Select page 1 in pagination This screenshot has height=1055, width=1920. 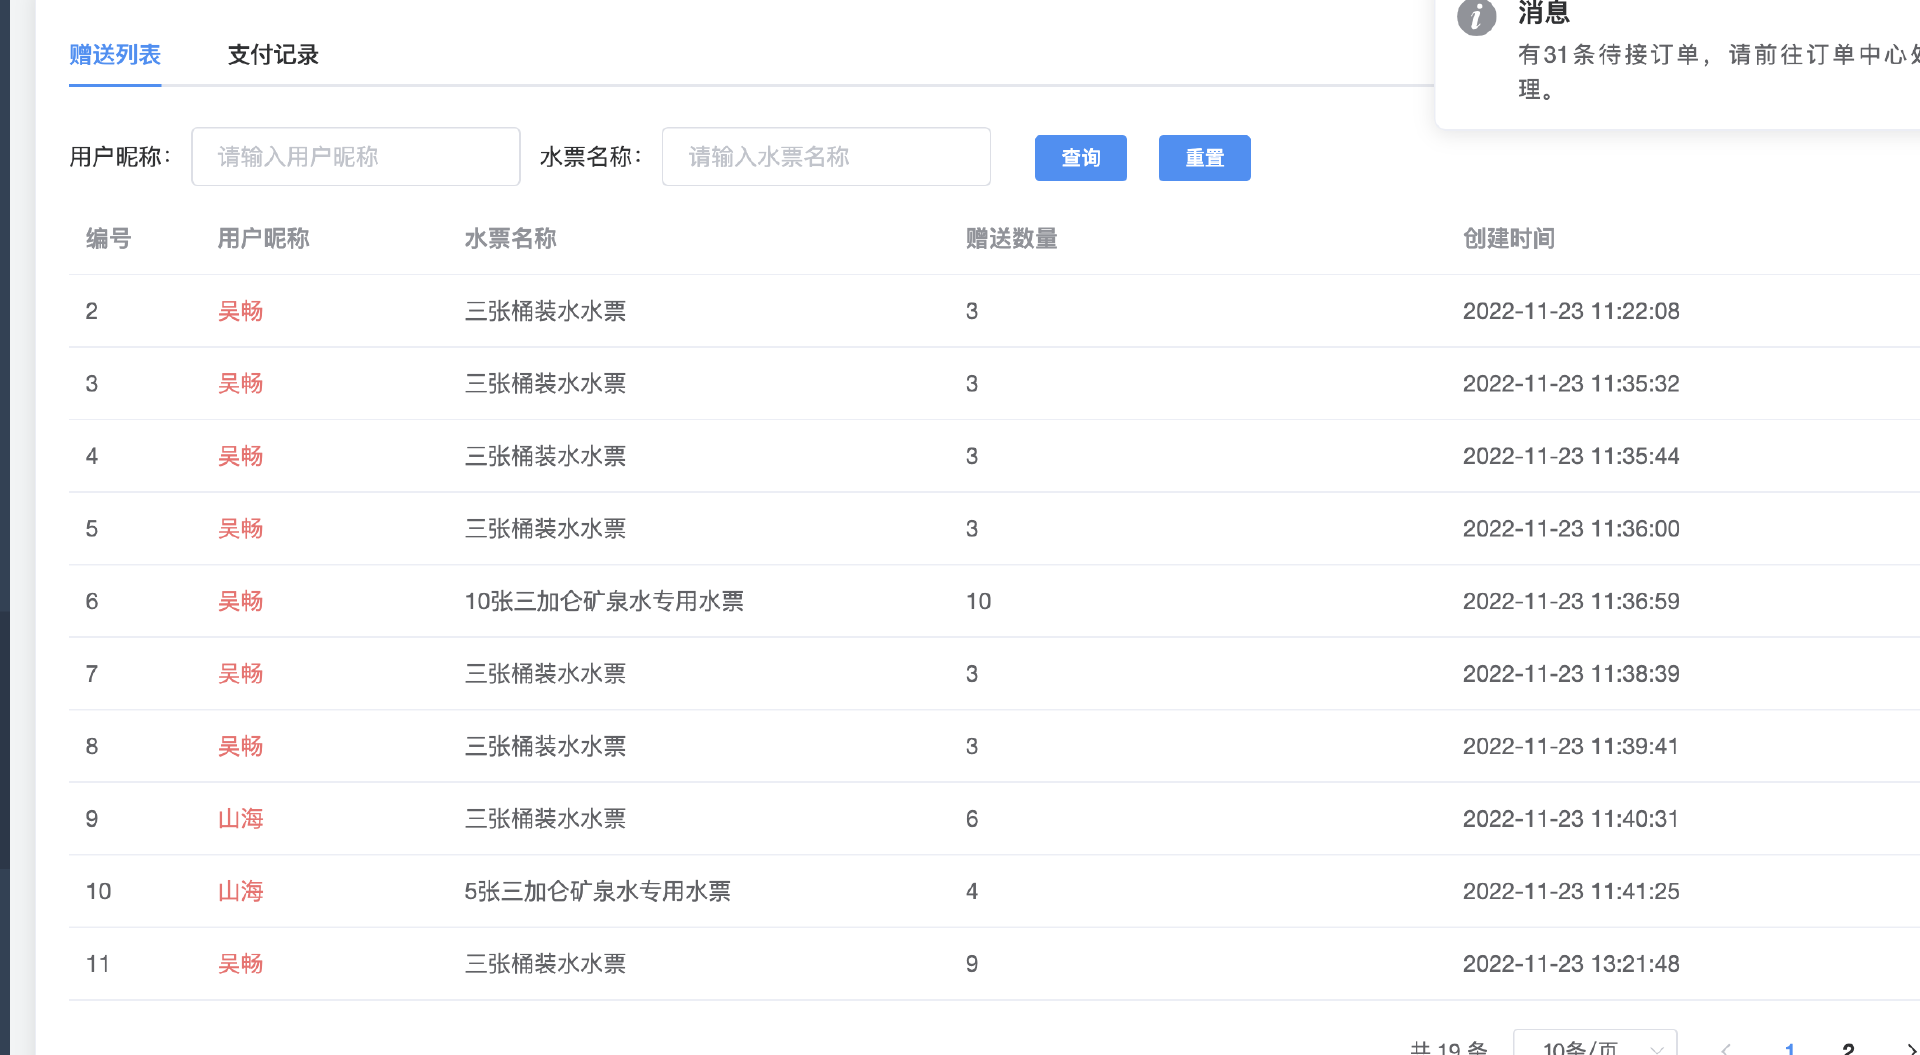tap(1790, 1049)
